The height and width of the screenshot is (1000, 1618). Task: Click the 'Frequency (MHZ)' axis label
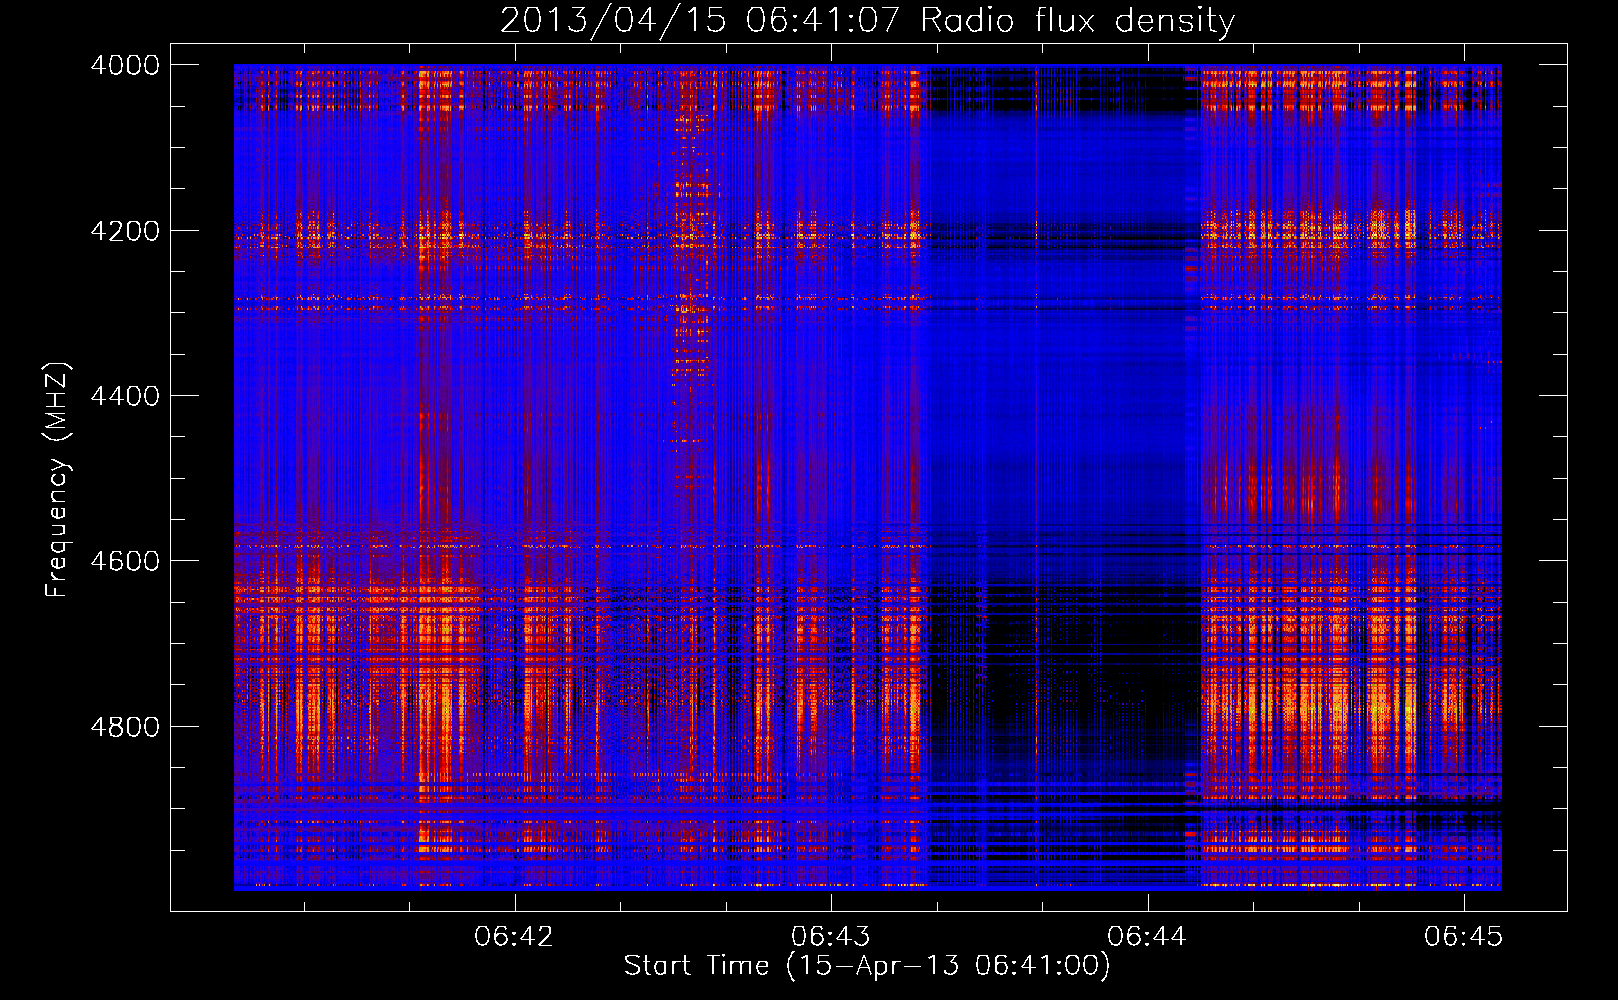(57, 480)
